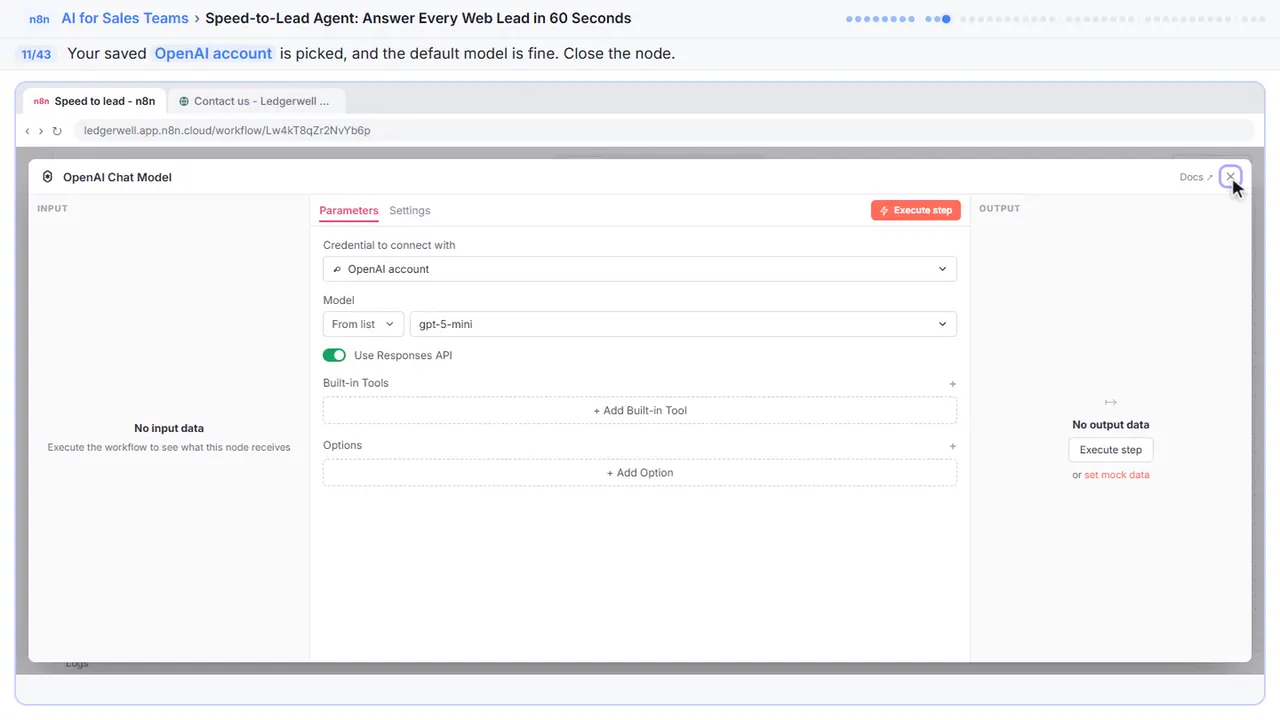Image resolution: width=1280 pixels, height=720 pixels.
Task: Click the n8n logo in tutorial header
Action: pos(40,18)
